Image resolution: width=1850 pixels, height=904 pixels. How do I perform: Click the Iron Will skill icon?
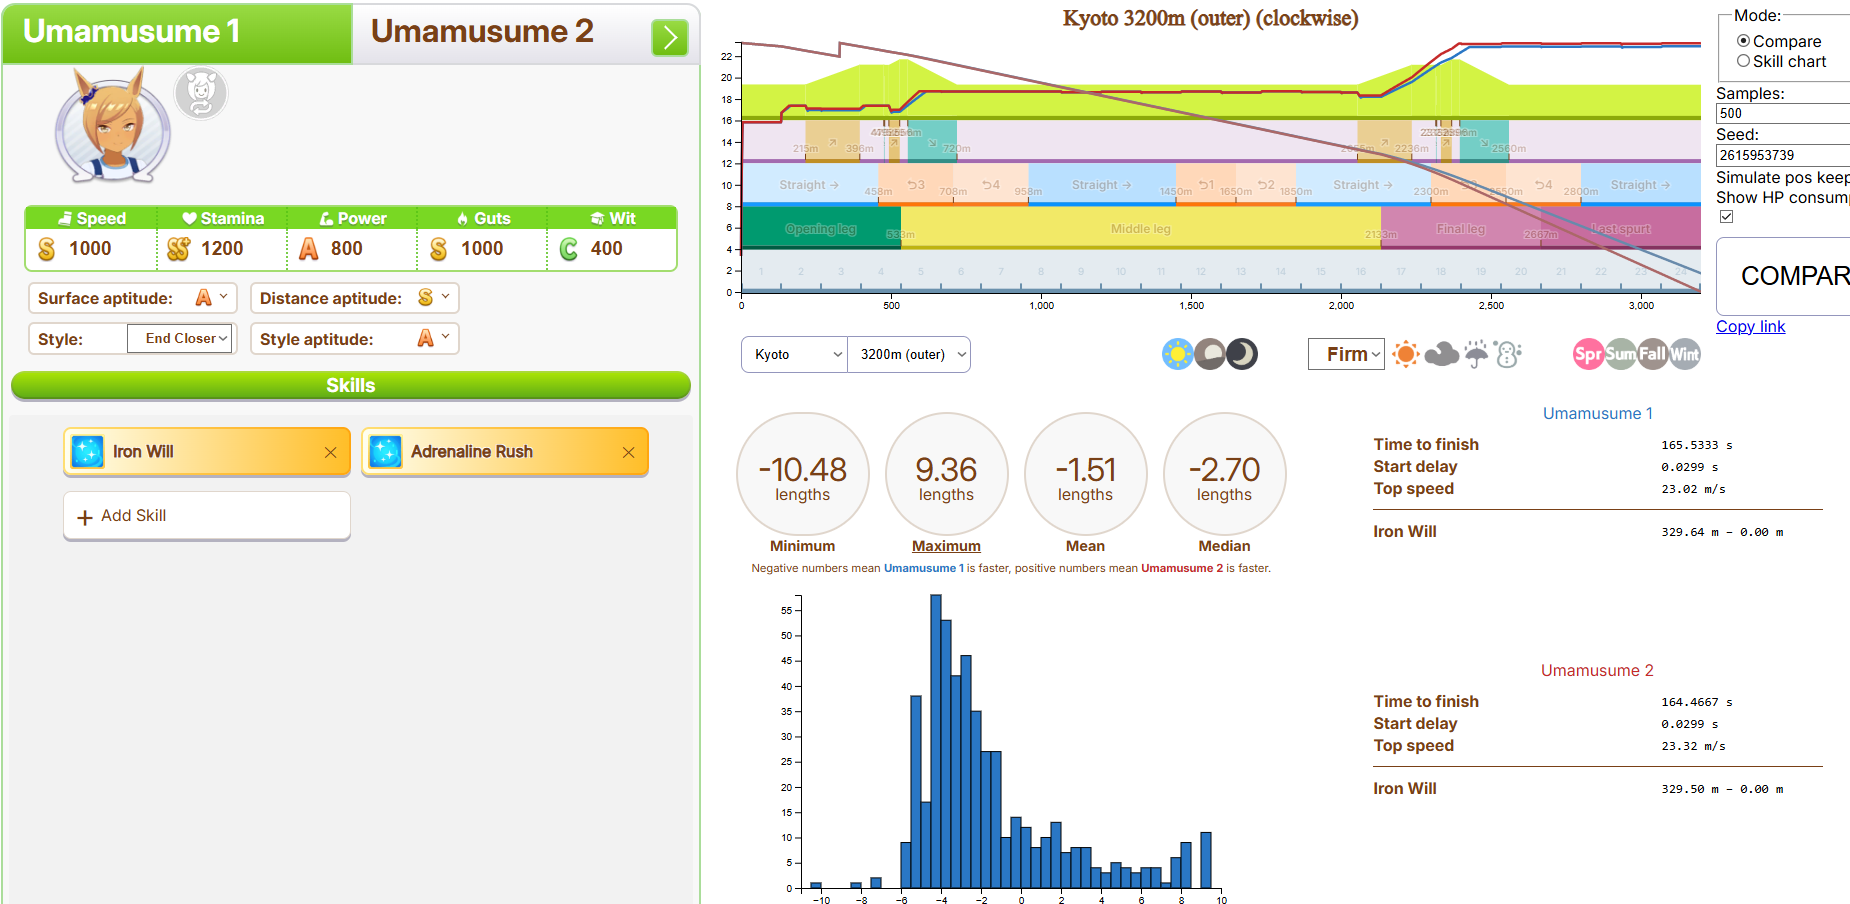point(87,452)
